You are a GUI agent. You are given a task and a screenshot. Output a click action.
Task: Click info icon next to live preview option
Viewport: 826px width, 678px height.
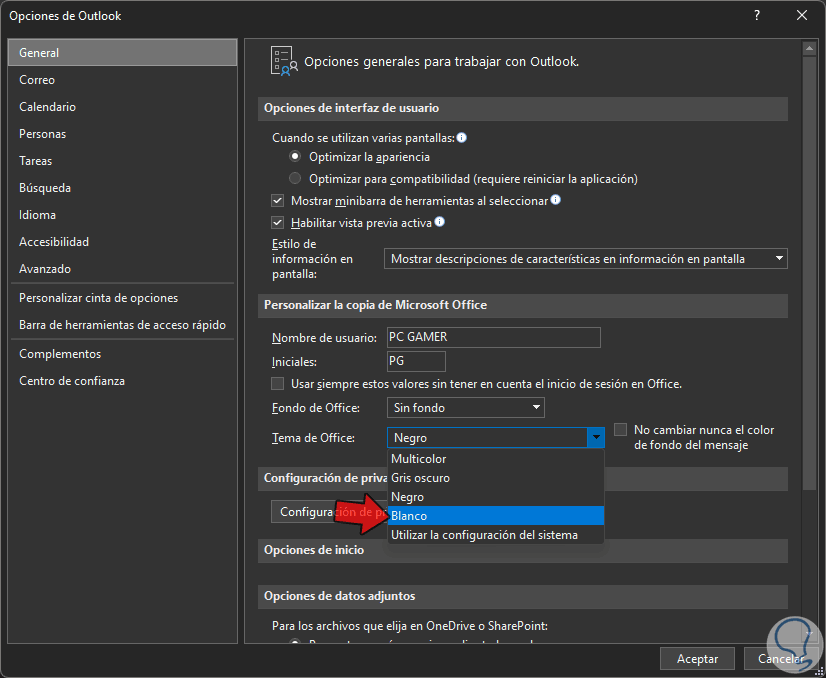coord(439,222)
